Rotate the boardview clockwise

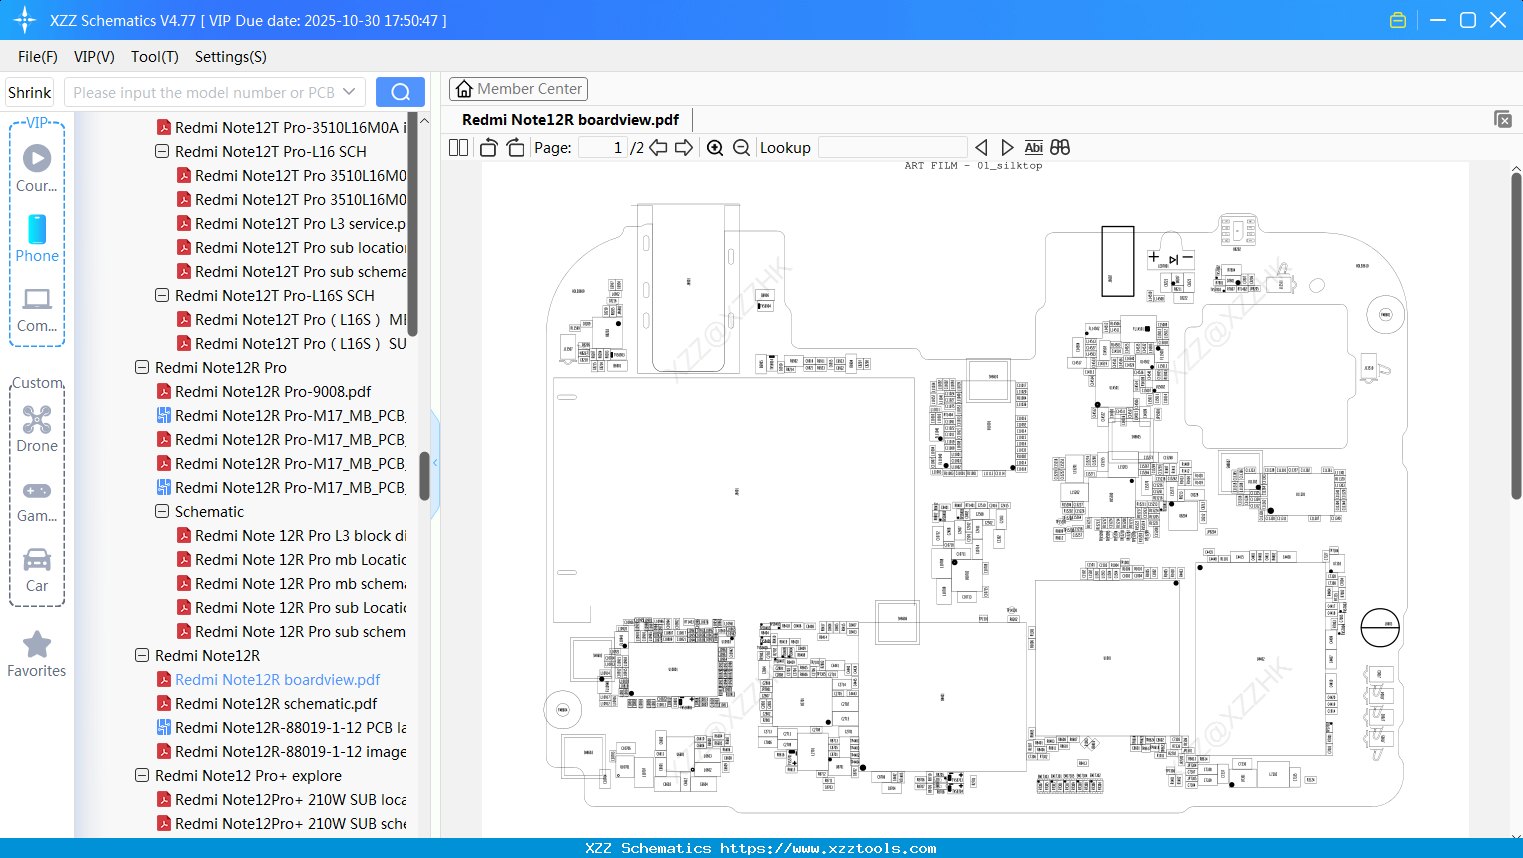(x=514, y=147)
